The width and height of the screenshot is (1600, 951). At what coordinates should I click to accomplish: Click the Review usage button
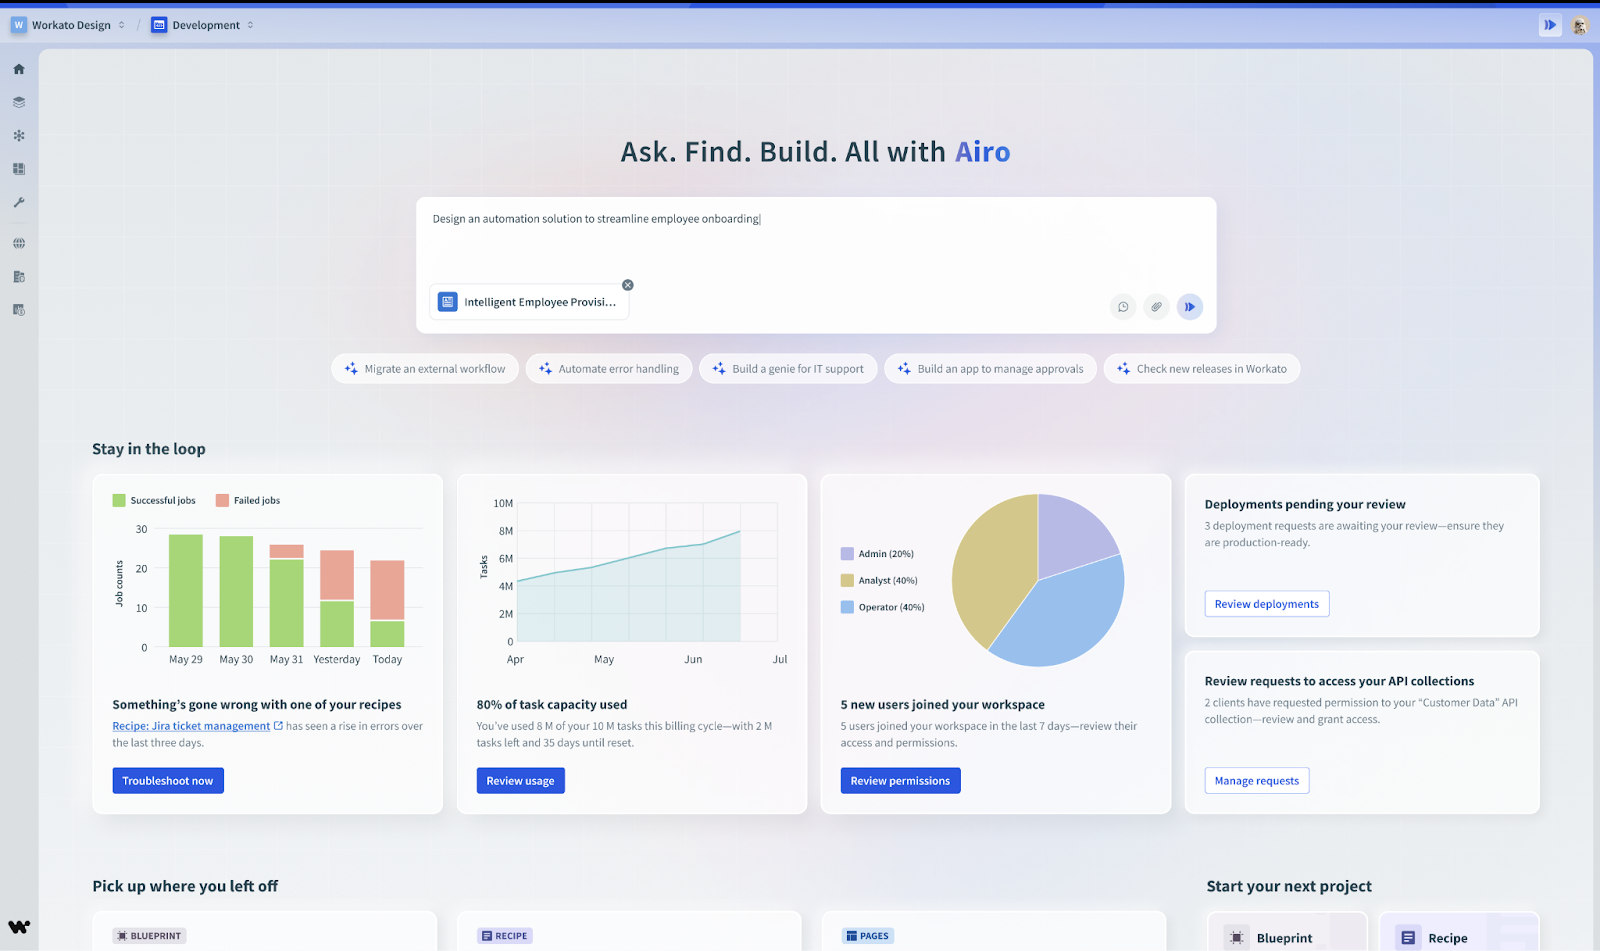[521, 781]
